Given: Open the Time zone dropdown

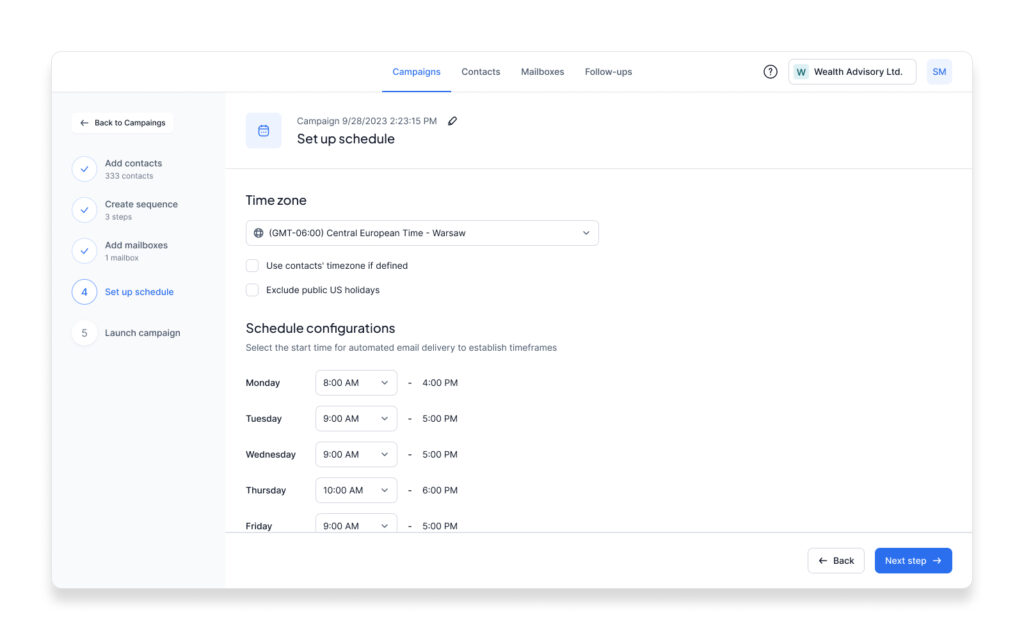Looking at the screenshot, I should pos(422,233).
